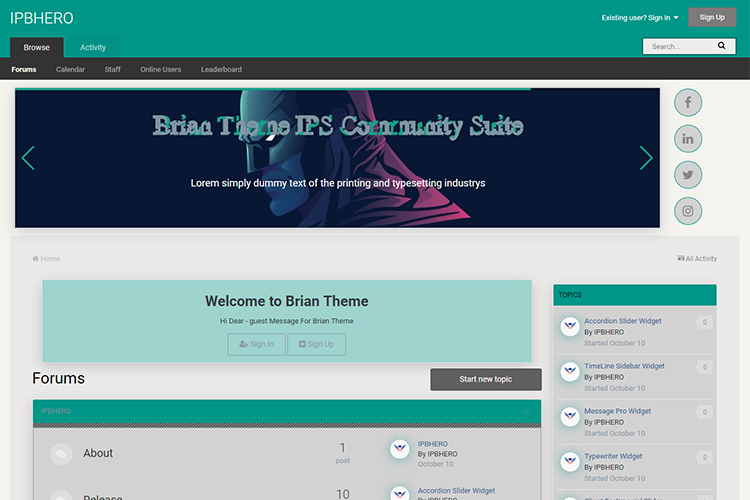Select Staff in the sub navigation
The image size is (750, 500).
pyautogui.click(x=113, y=69)
